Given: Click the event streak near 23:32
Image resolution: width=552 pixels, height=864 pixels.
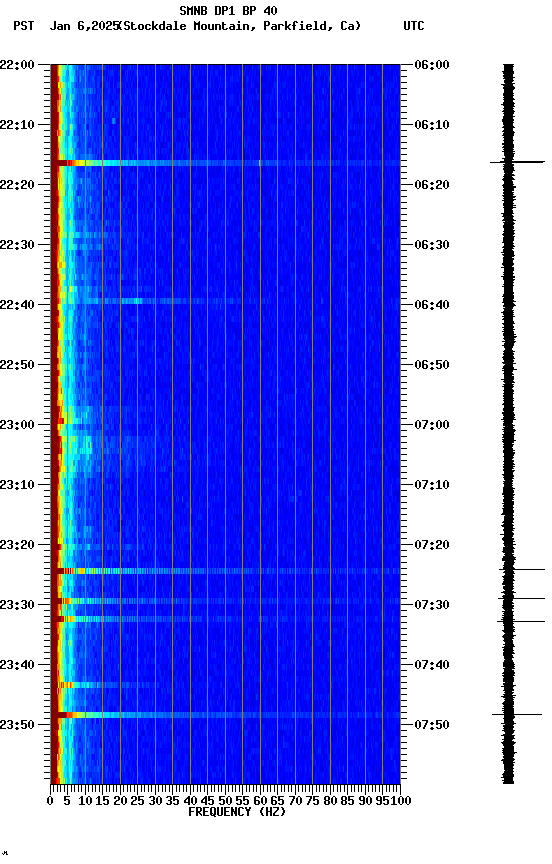Looking at the screenshot, I should tap(225, 619).
